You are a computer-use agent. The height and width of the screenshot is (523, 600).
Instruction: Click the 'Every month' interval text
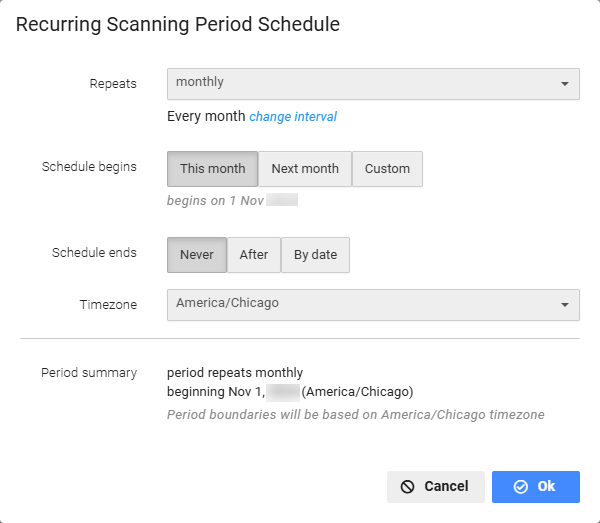coord(206,116)
